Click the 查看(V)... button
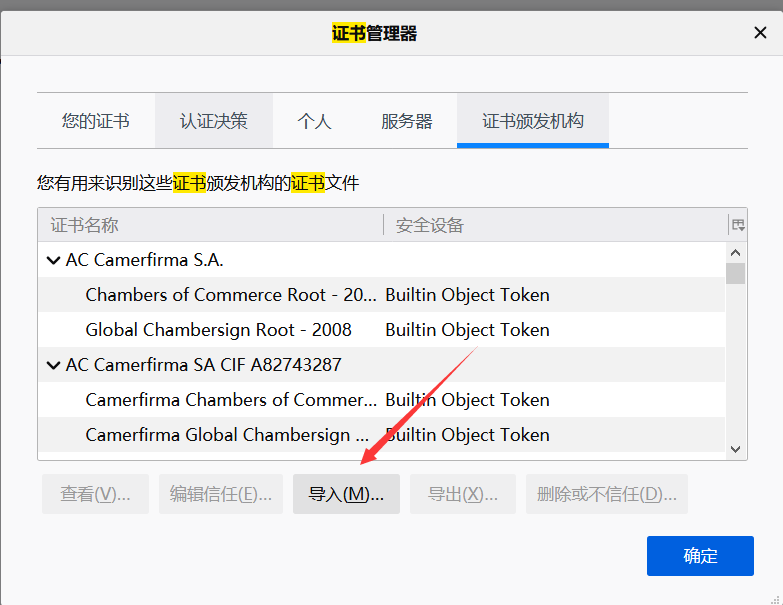 click(95, 494)
